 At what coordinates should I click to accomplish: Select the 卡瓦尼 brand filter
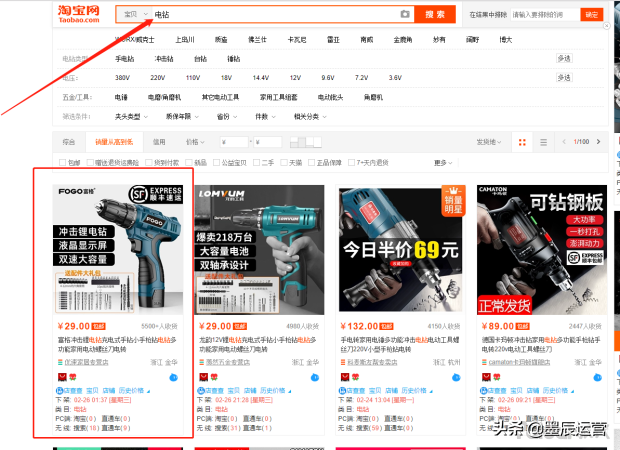coord(297,40)
